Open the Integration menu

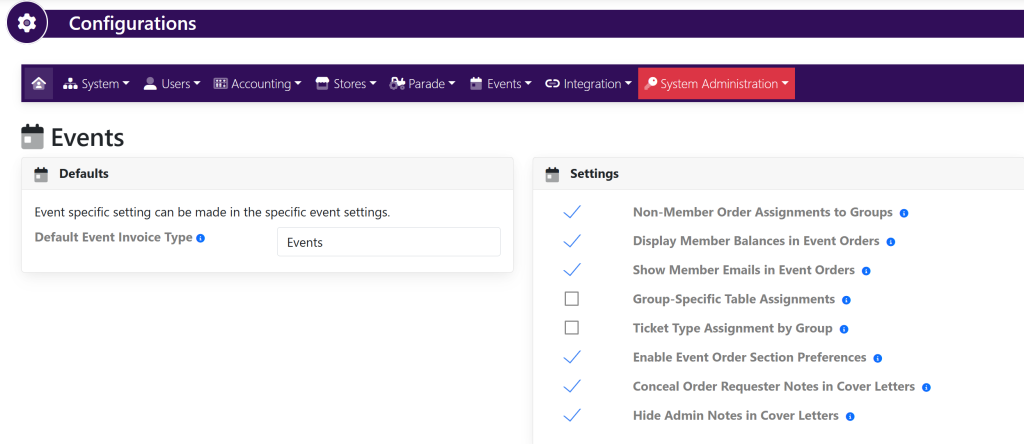[x=588, y=84]
